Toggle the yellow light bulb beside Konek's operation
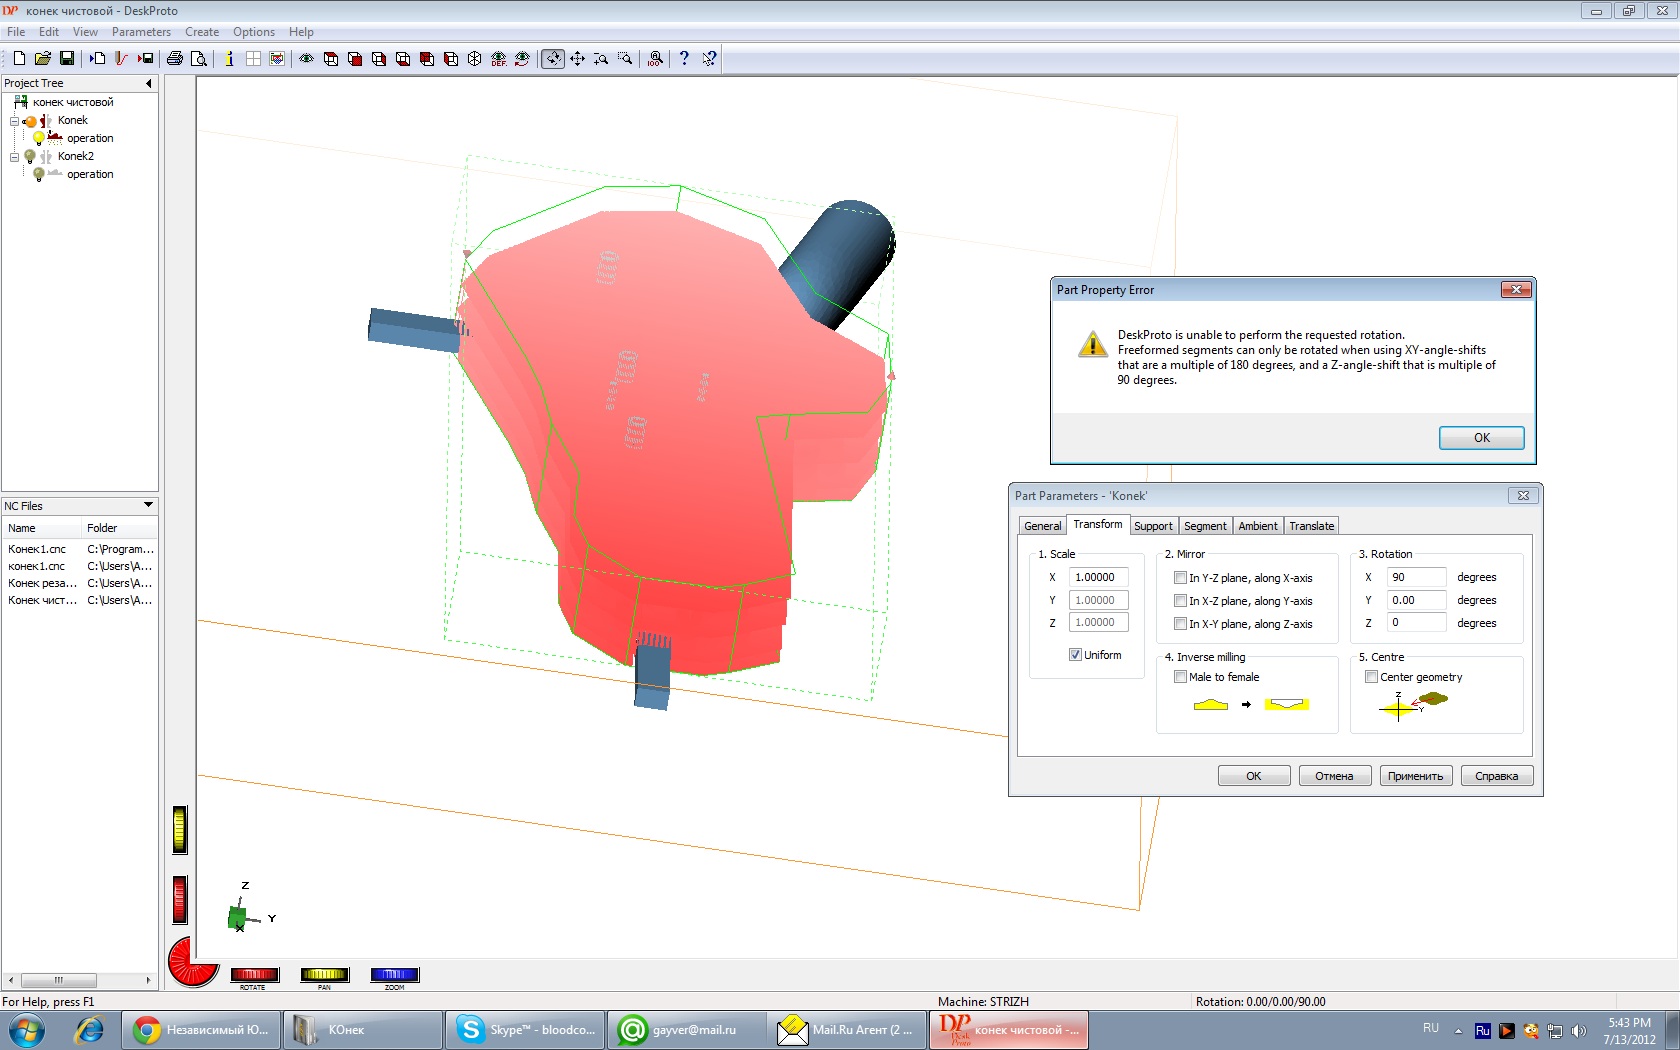 tap(39, 138)
